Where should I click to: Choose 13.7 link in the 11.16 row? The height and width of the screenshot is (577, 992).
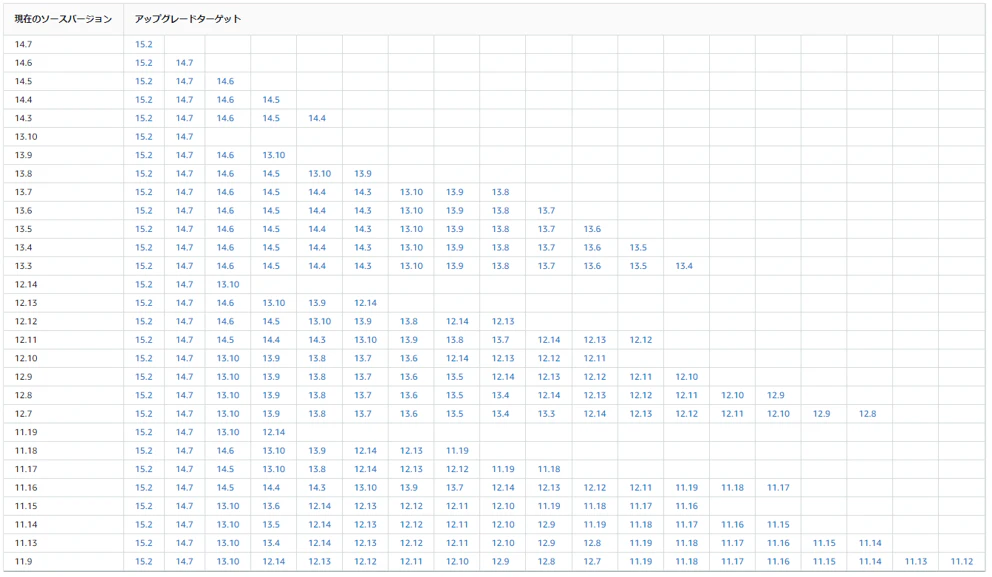point(455,487)
